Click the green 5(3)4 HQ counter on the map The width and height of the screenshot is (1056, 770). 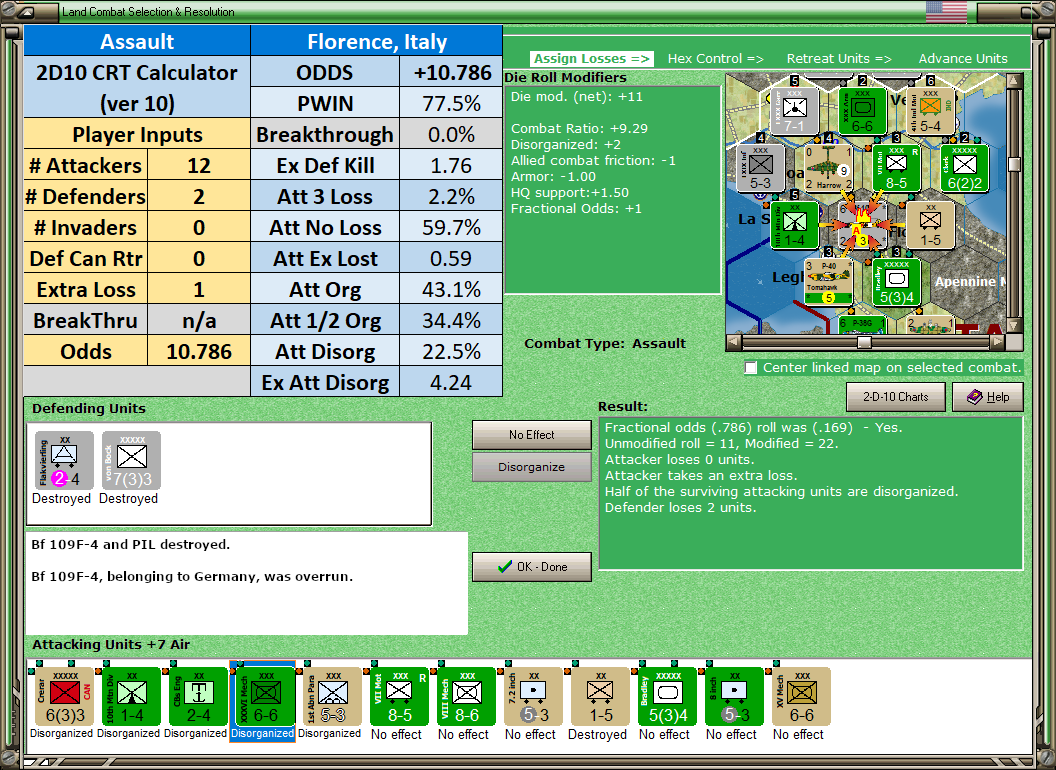(x=896, y=282)
